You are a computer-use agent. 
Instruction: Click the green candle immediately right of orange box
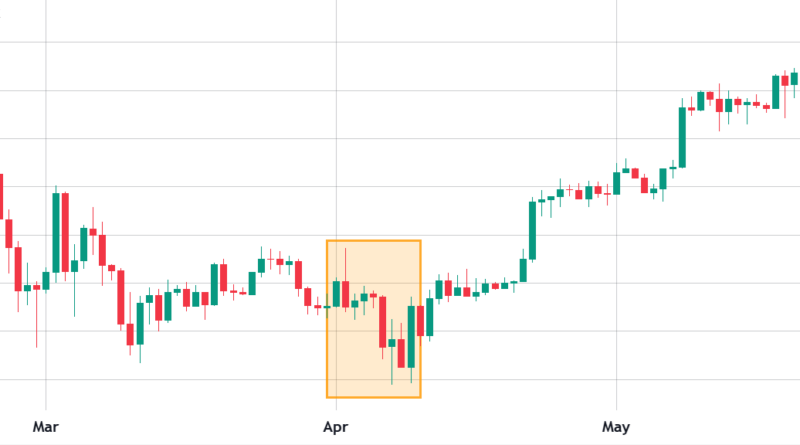[x=430, y=317]
